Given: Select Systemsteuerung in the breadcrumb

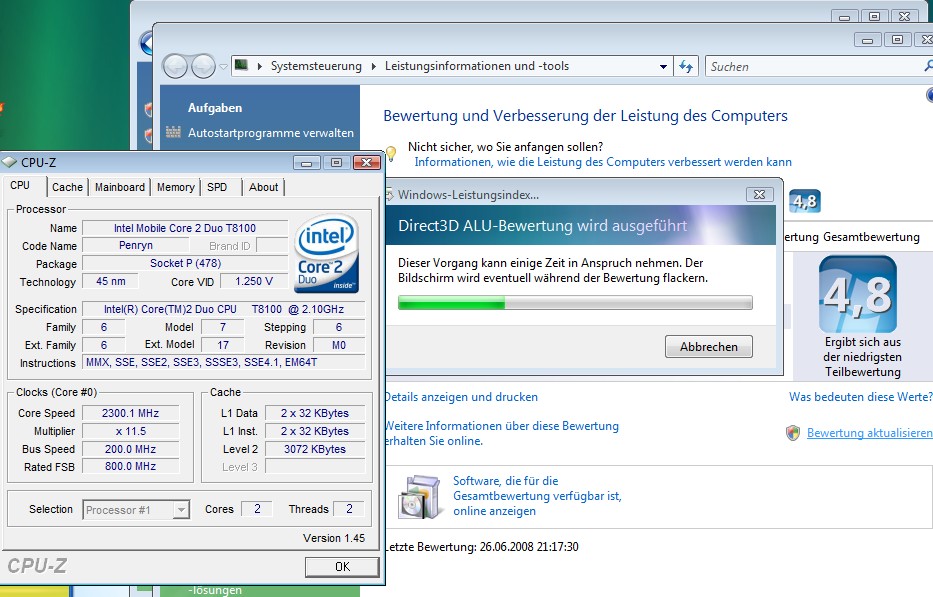Looking at the screenshot, I should (x=316, y=66).
